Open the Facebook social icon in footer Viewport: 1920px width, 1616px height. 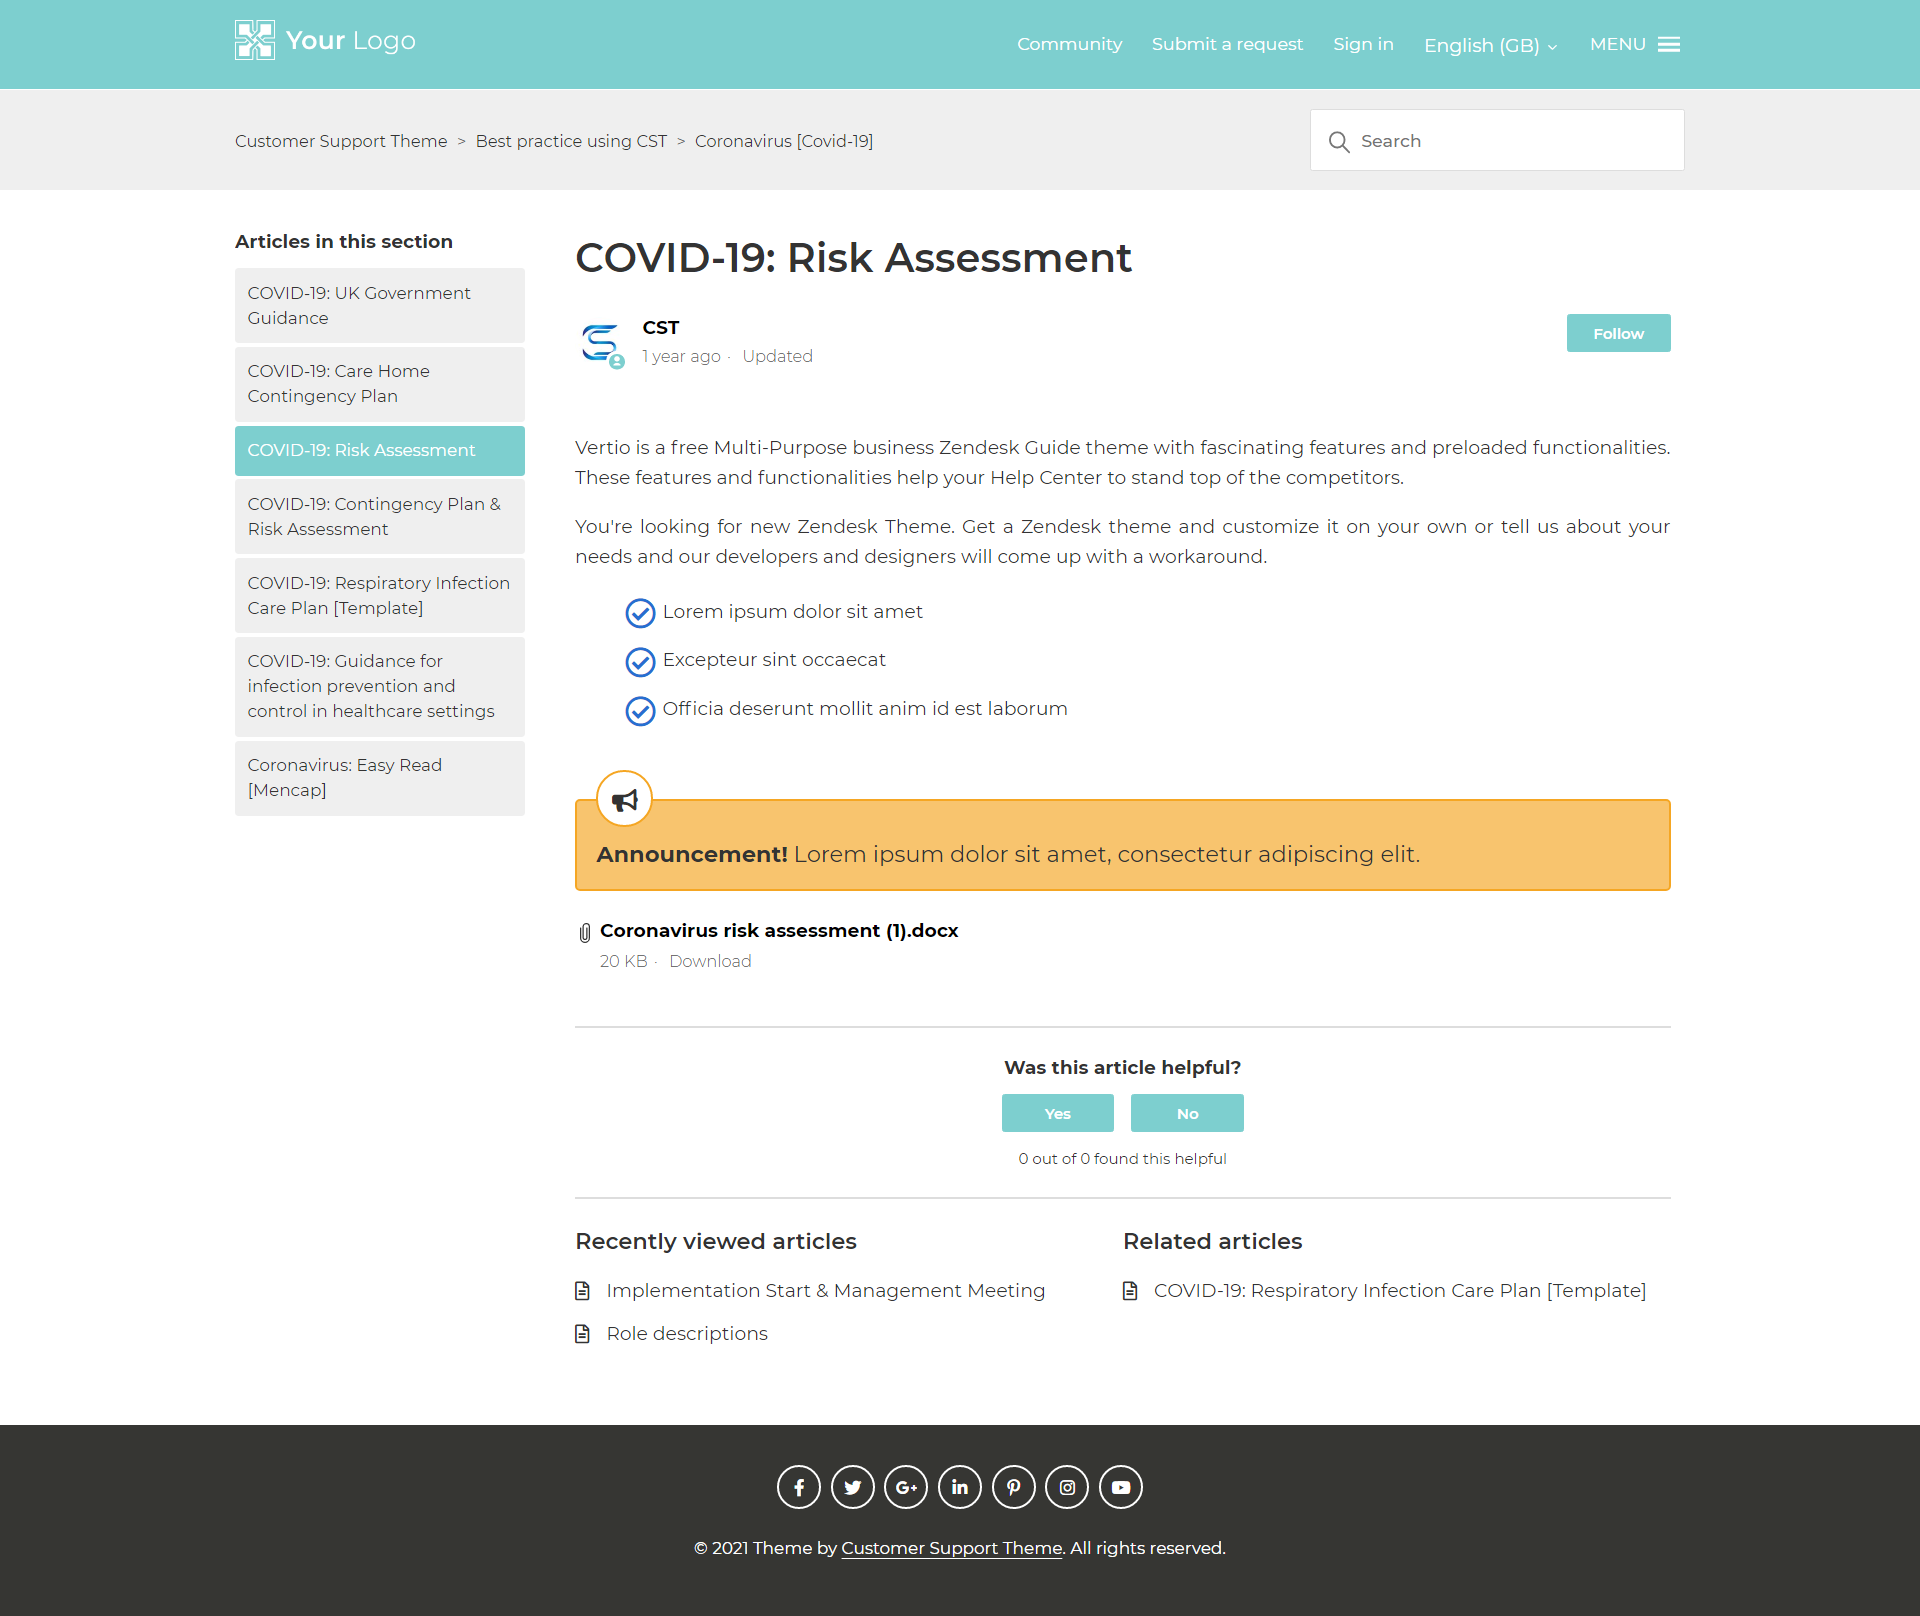[798, 1487]
